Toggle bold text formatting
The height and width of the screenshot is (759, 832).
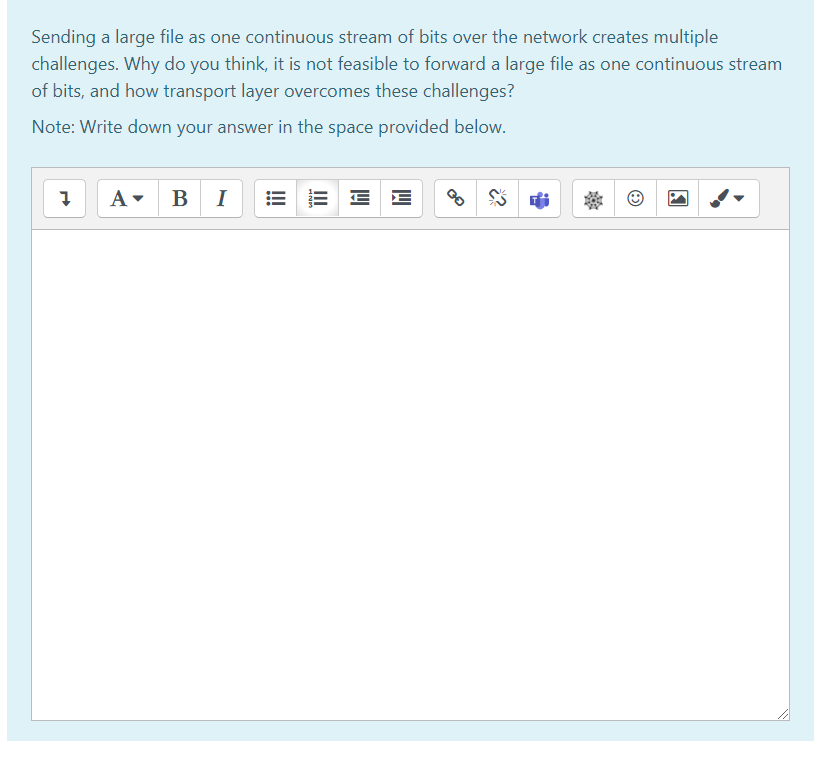point(179,198)
